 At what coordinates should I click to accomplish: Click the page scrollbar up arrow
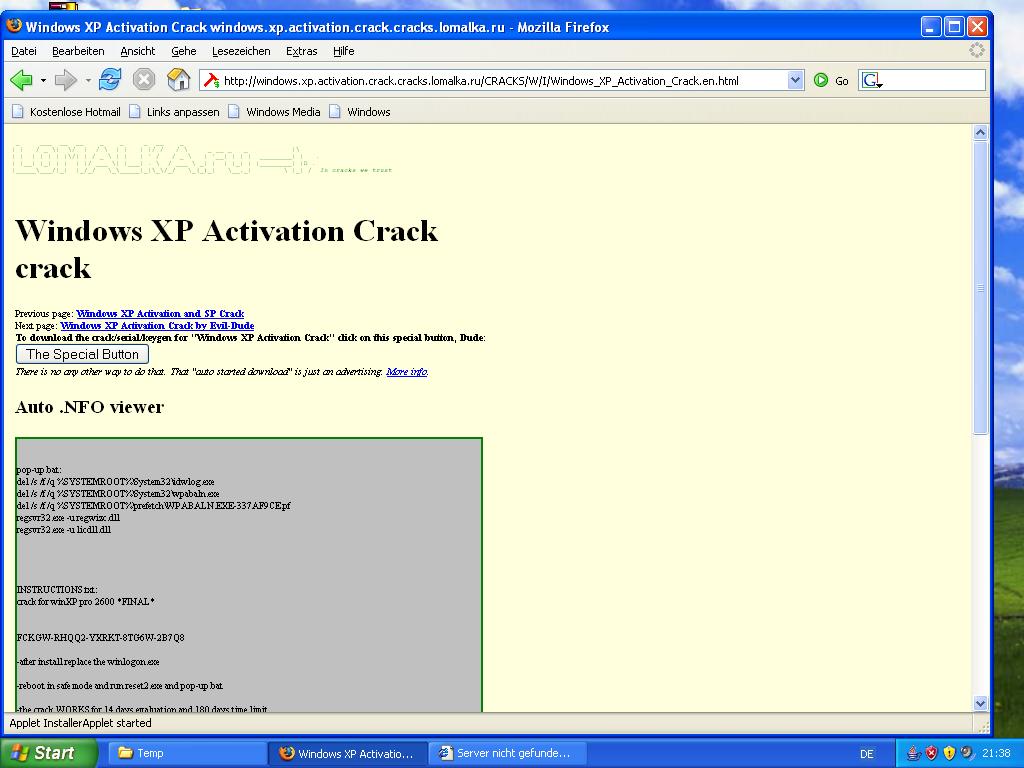[980, 133]
